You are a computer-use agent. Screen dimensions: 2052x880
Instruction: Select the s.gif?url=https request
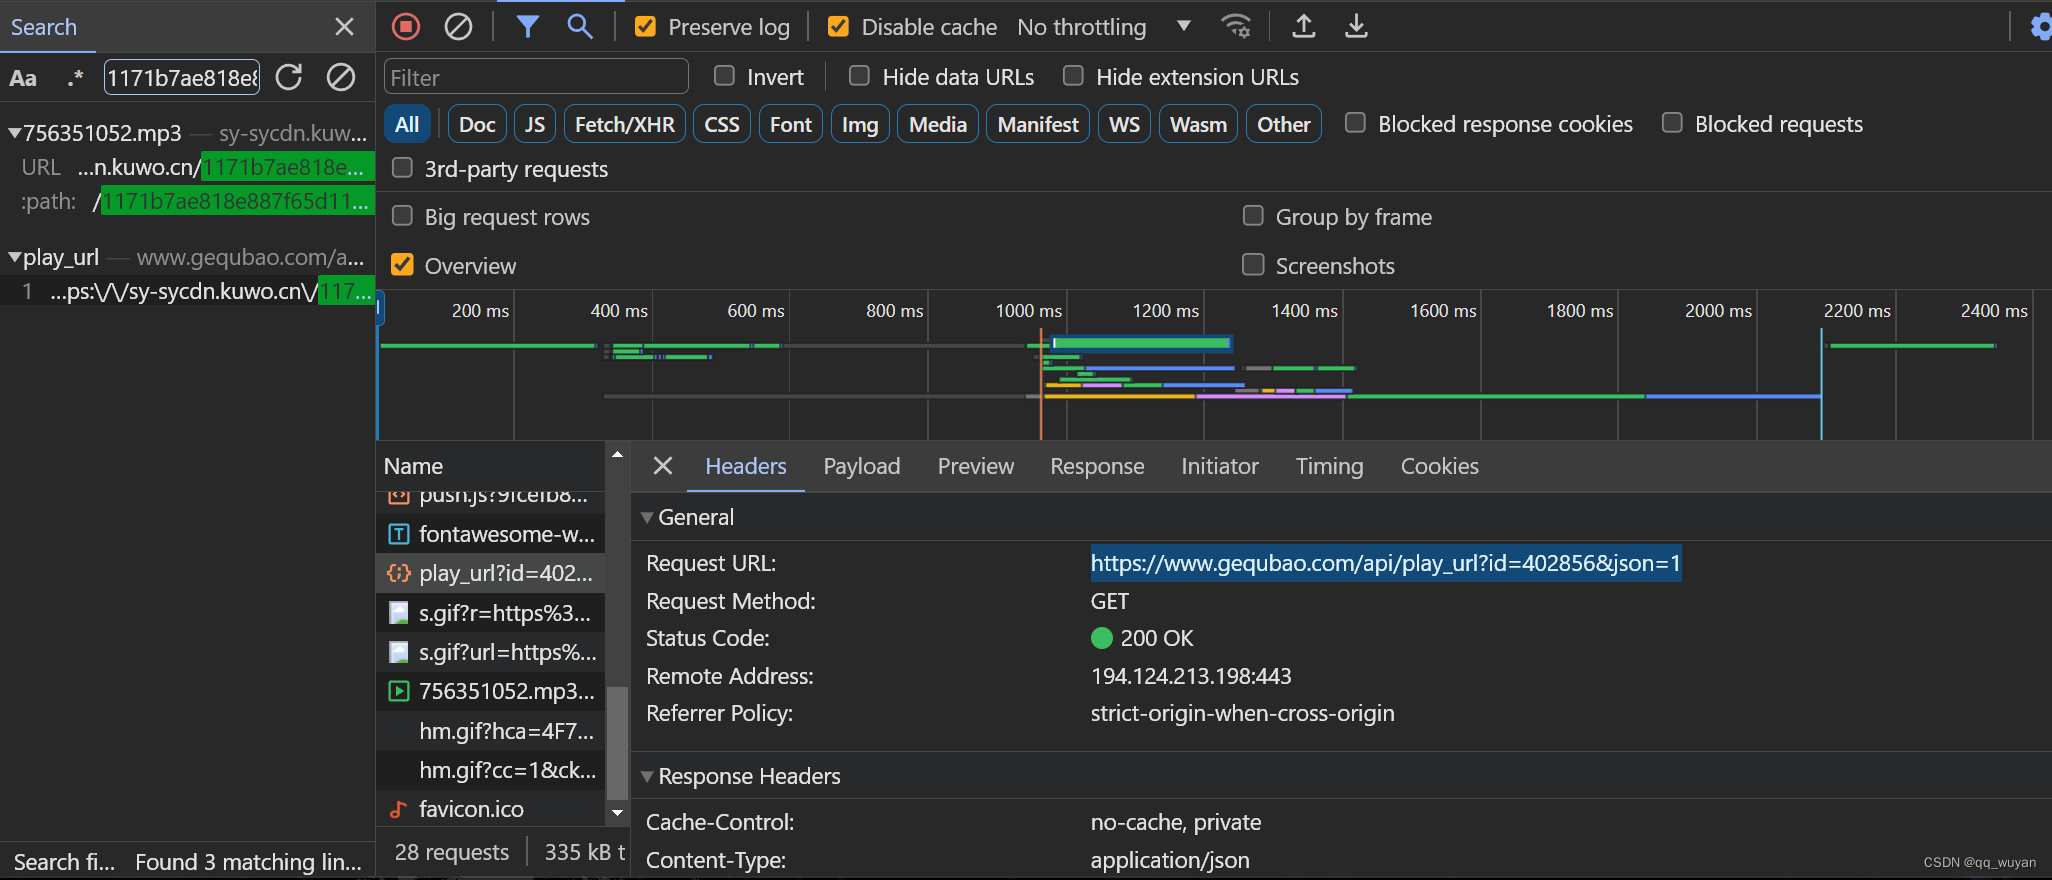pyautogui.click(x=491, y=652)
